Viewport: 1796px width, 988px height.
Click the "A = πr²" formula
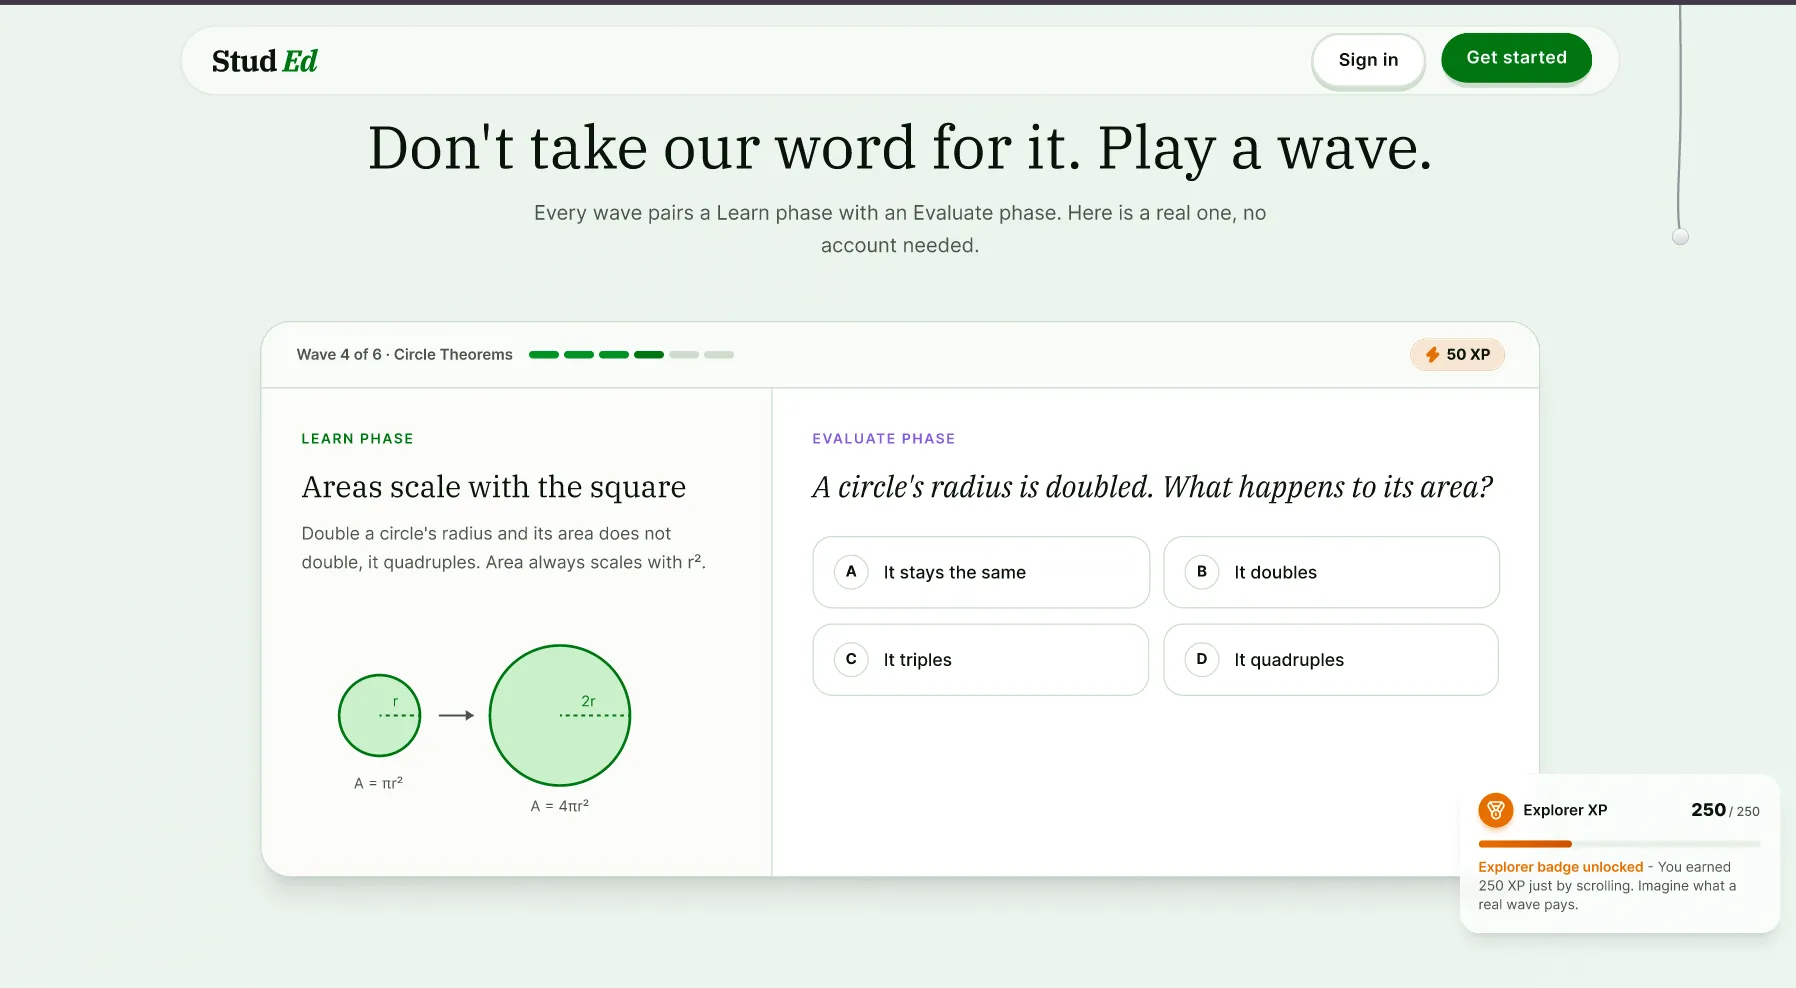(x=378, y=783)
